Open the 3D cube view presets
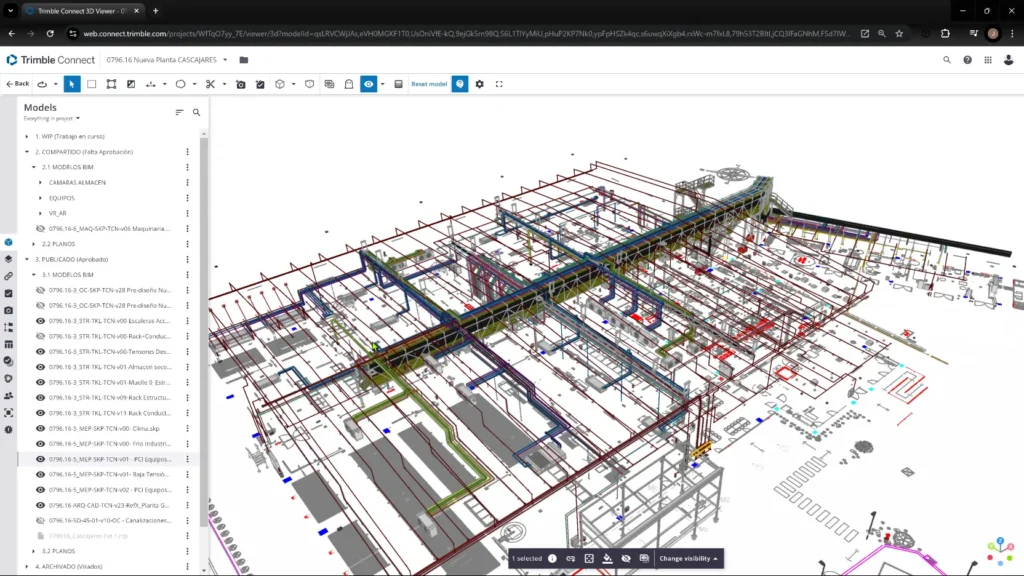The width and height of the screenshot is (1024, 576). click(280, 84)
